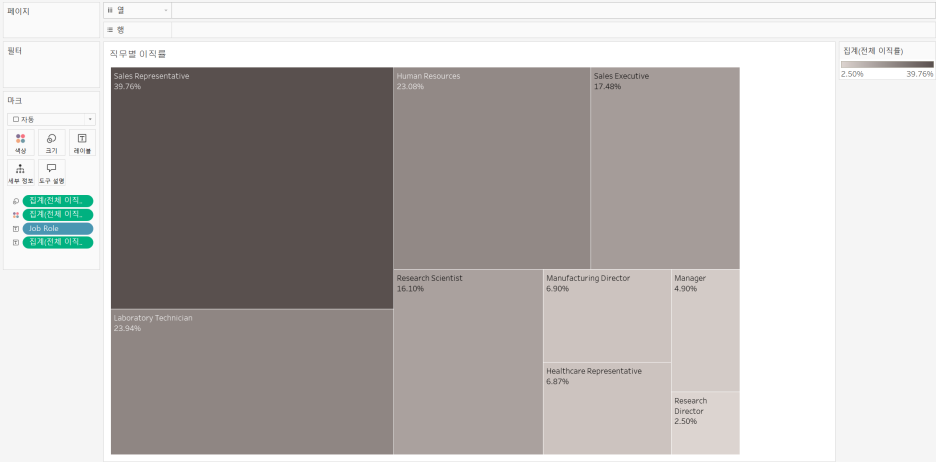Click the legend maximum value 39.76%

(x=919, y=74)
